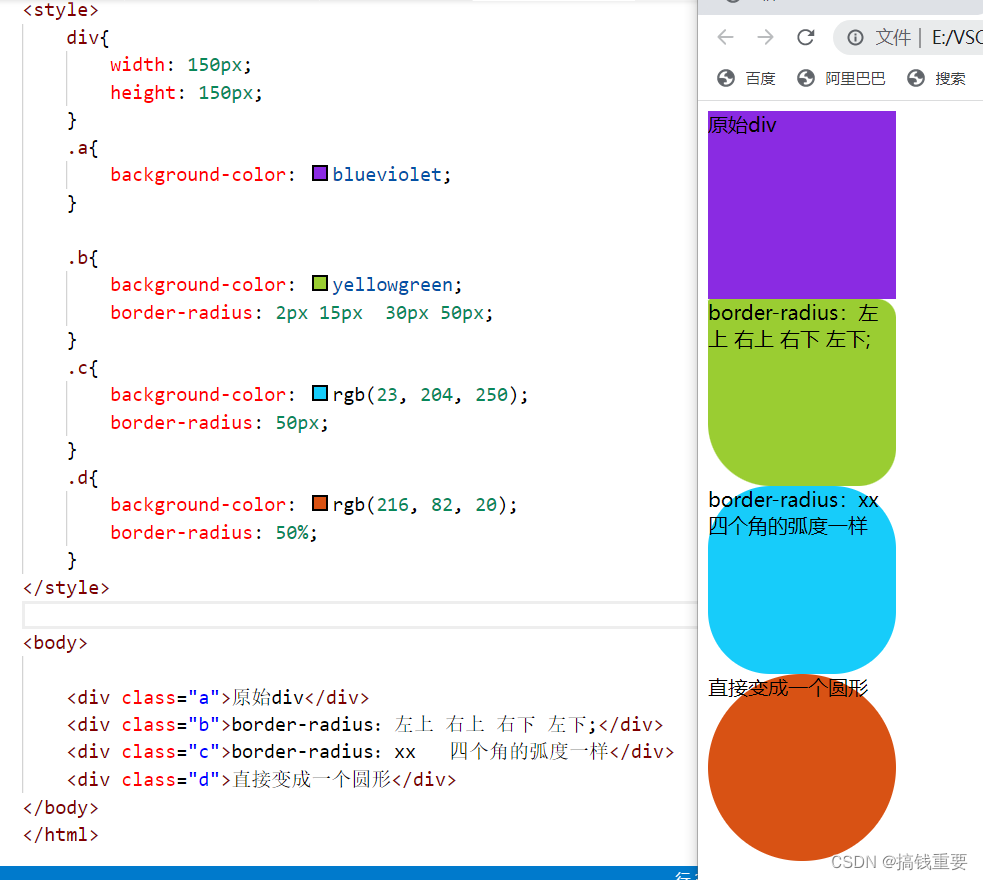The height and width of the screenshot is (880, 983).
Task: Click the rgb(23, 204, 250) color swatch
Action: (320, 394)
